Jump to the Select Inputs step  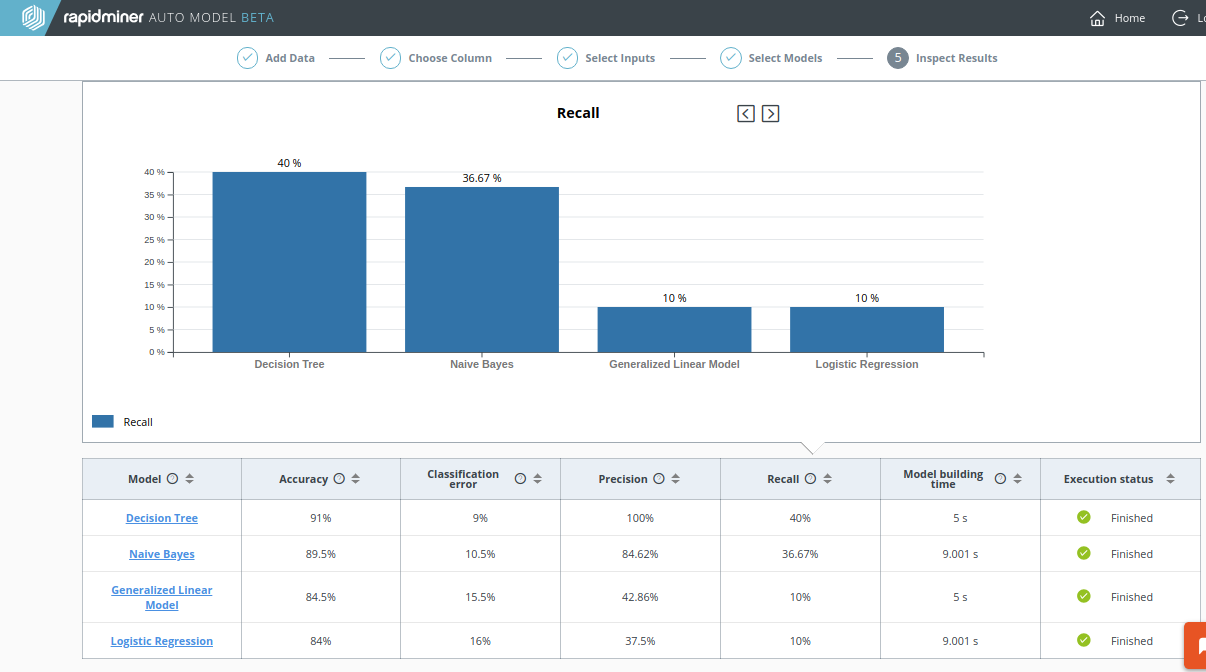(x=606, y=58)
